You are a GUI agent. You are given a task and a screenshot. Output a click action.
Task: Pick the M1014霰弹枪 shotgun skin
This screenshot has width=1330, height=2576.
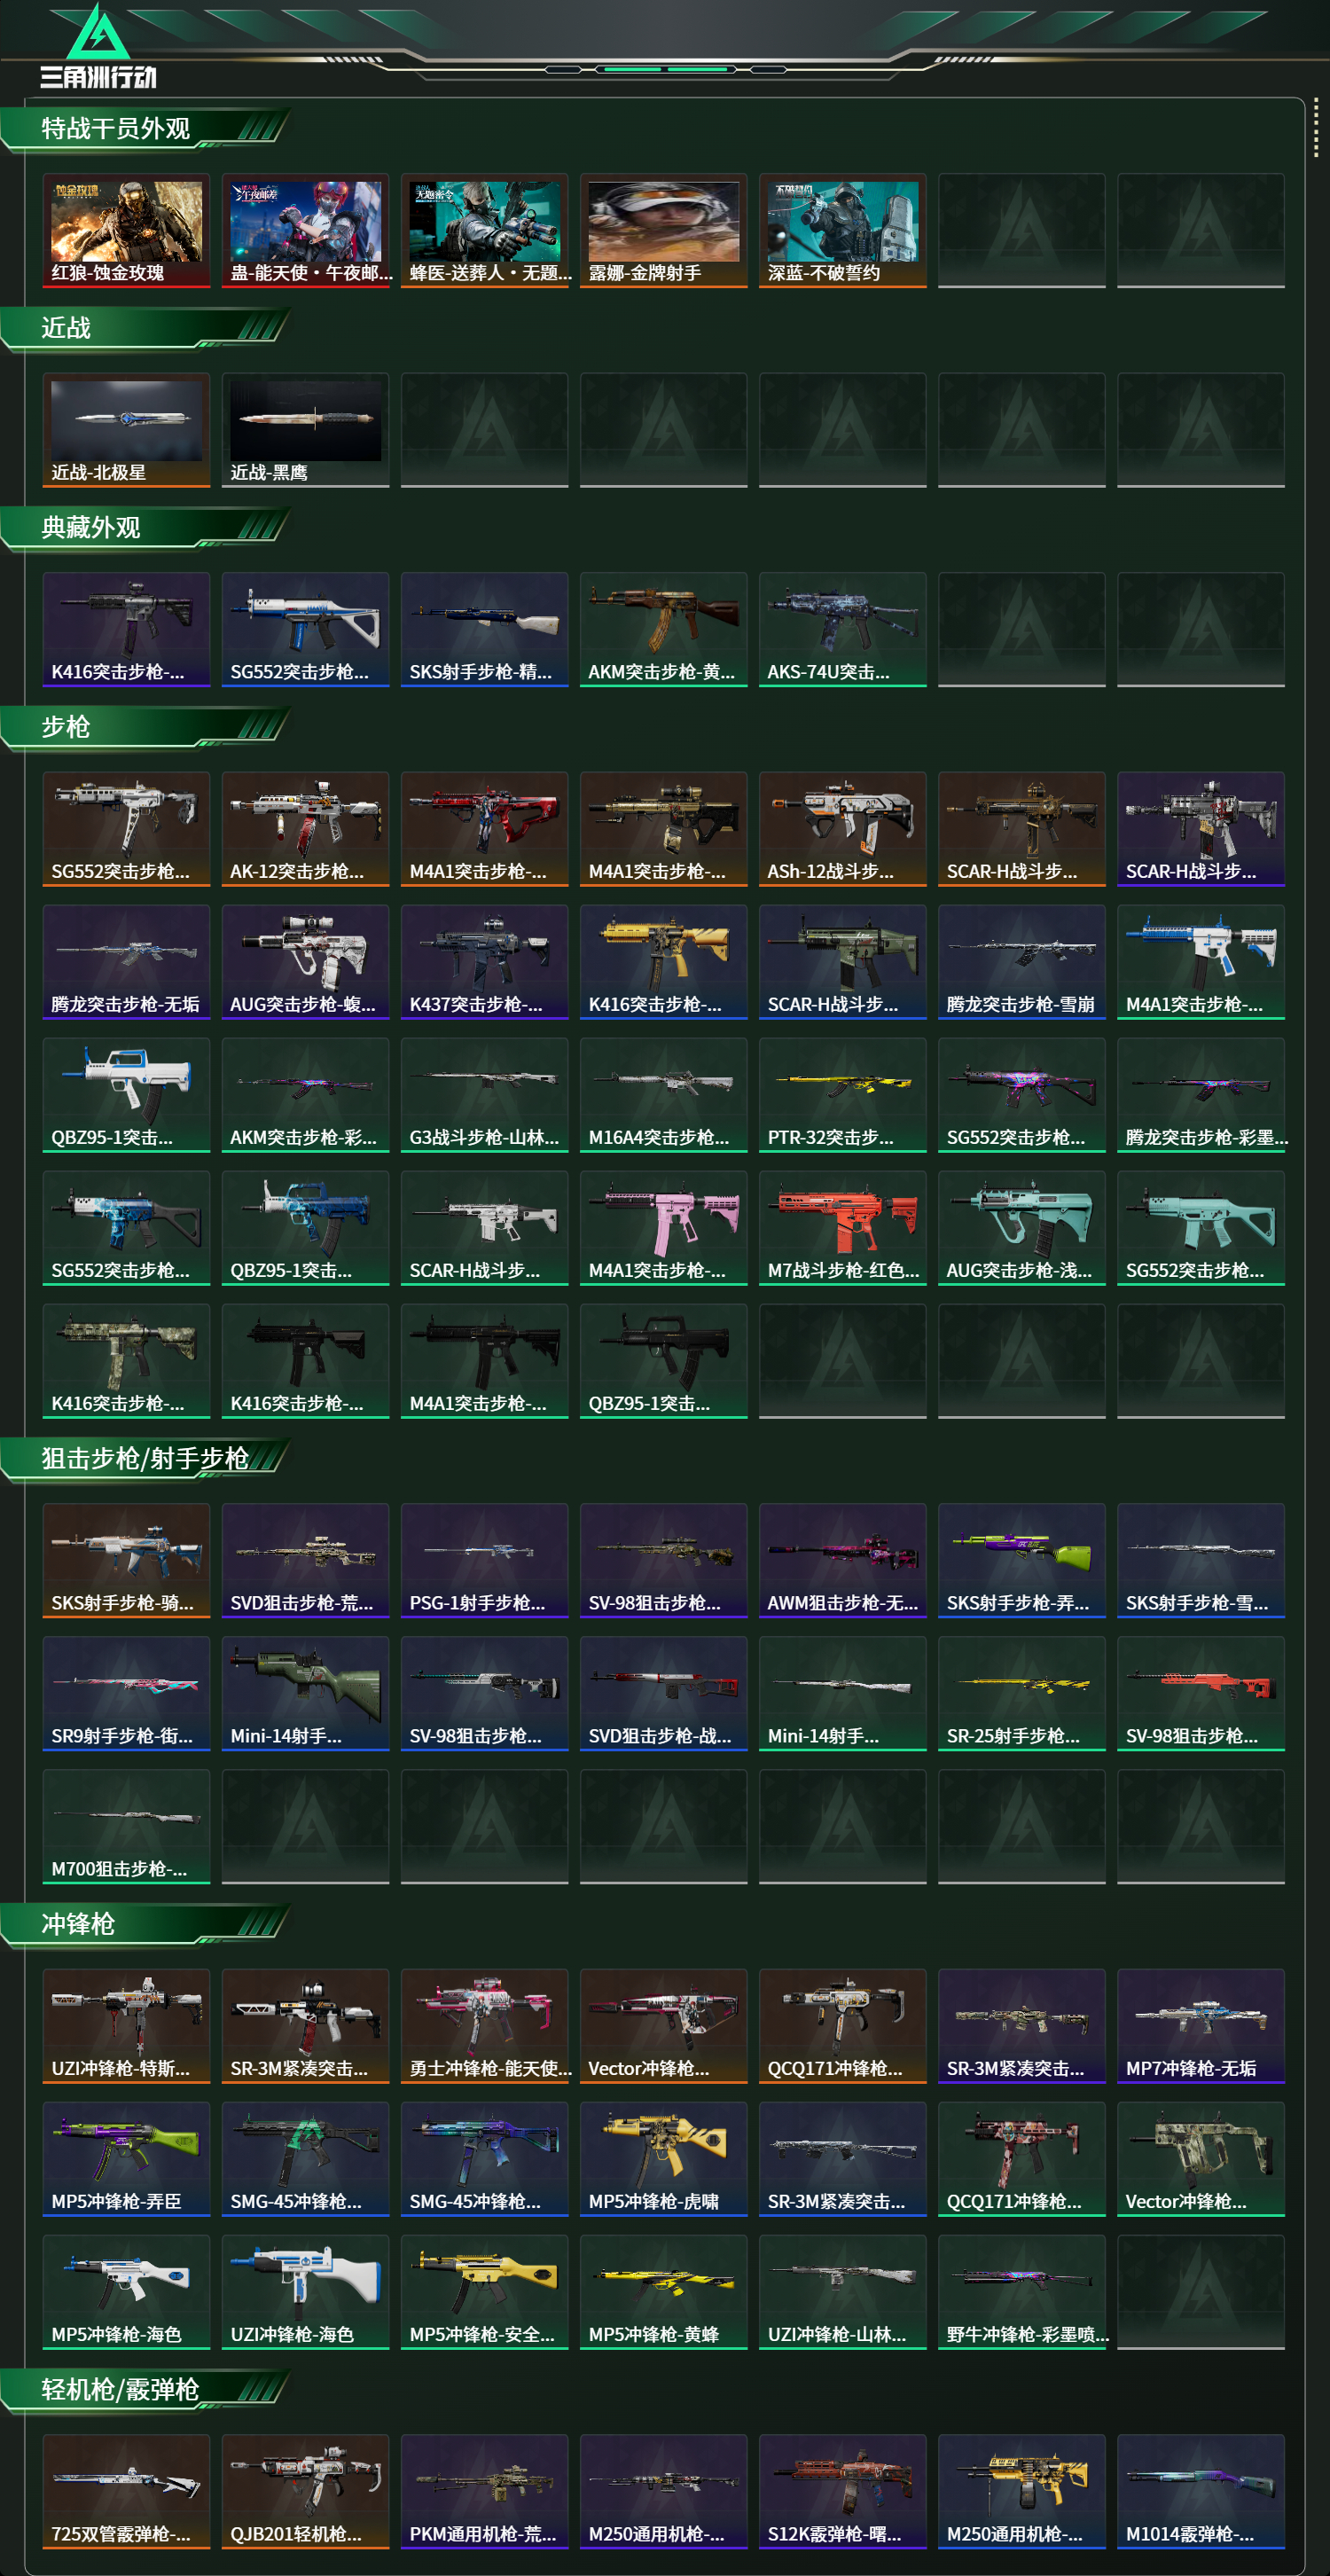1200,2491
